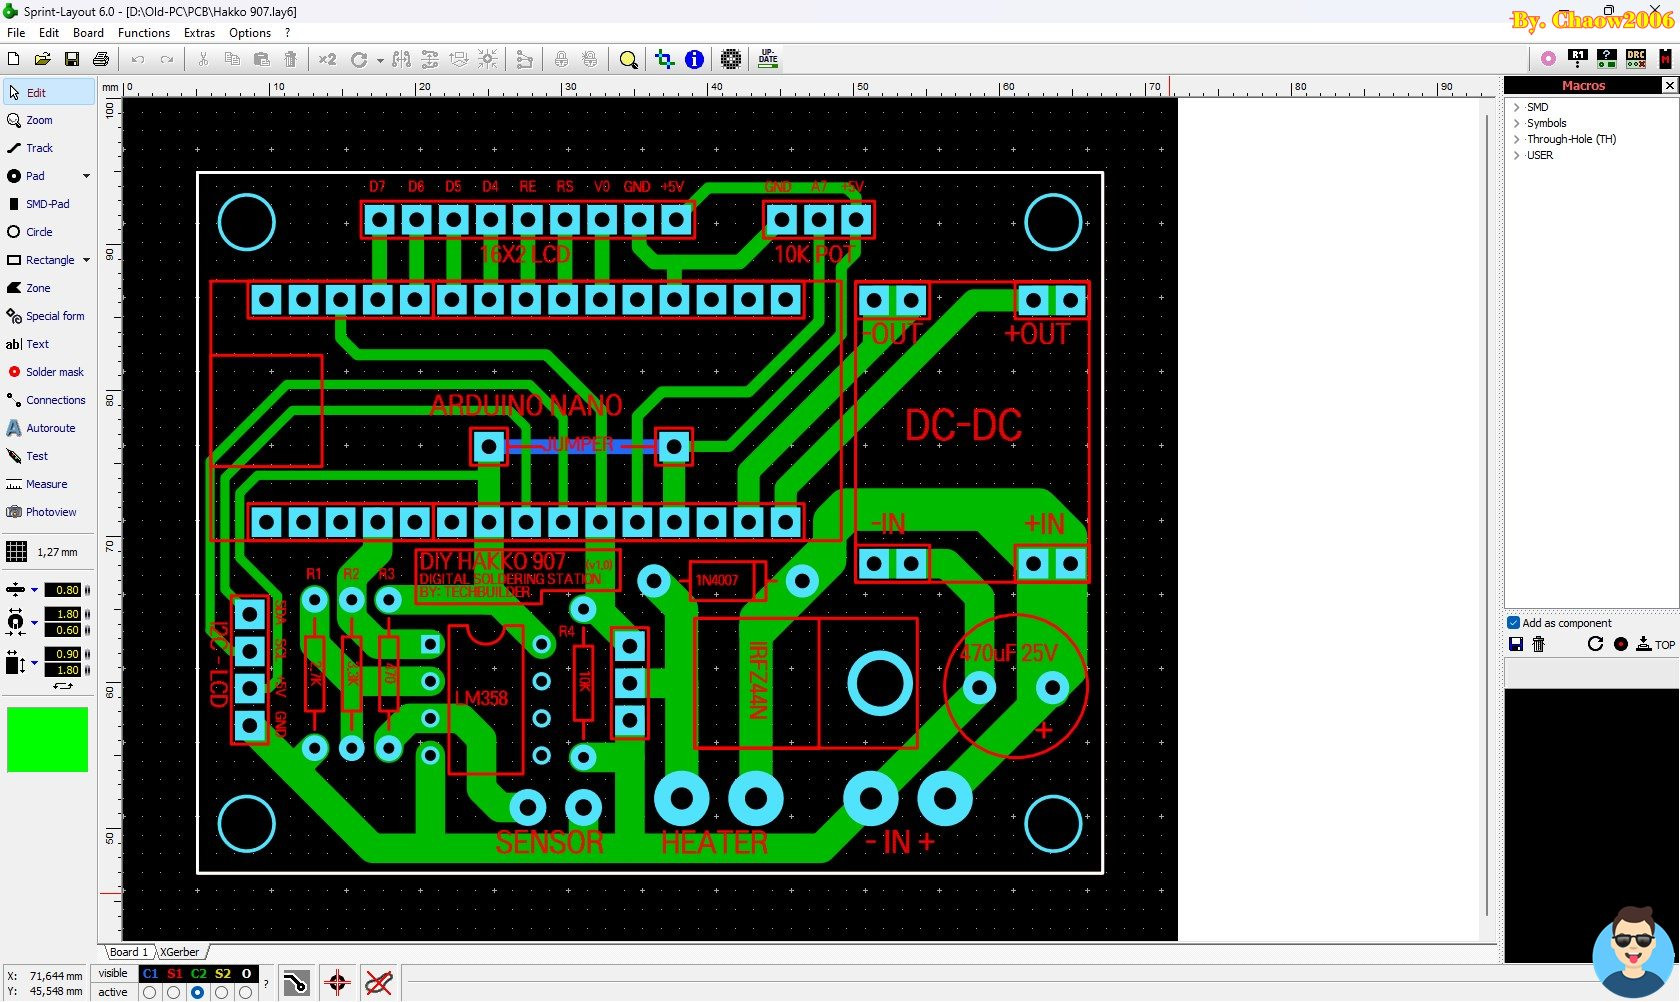Click the Bitmap background icon in toolbar
The height and width of the screenshot is (1002, 1680).
point(731,59)
